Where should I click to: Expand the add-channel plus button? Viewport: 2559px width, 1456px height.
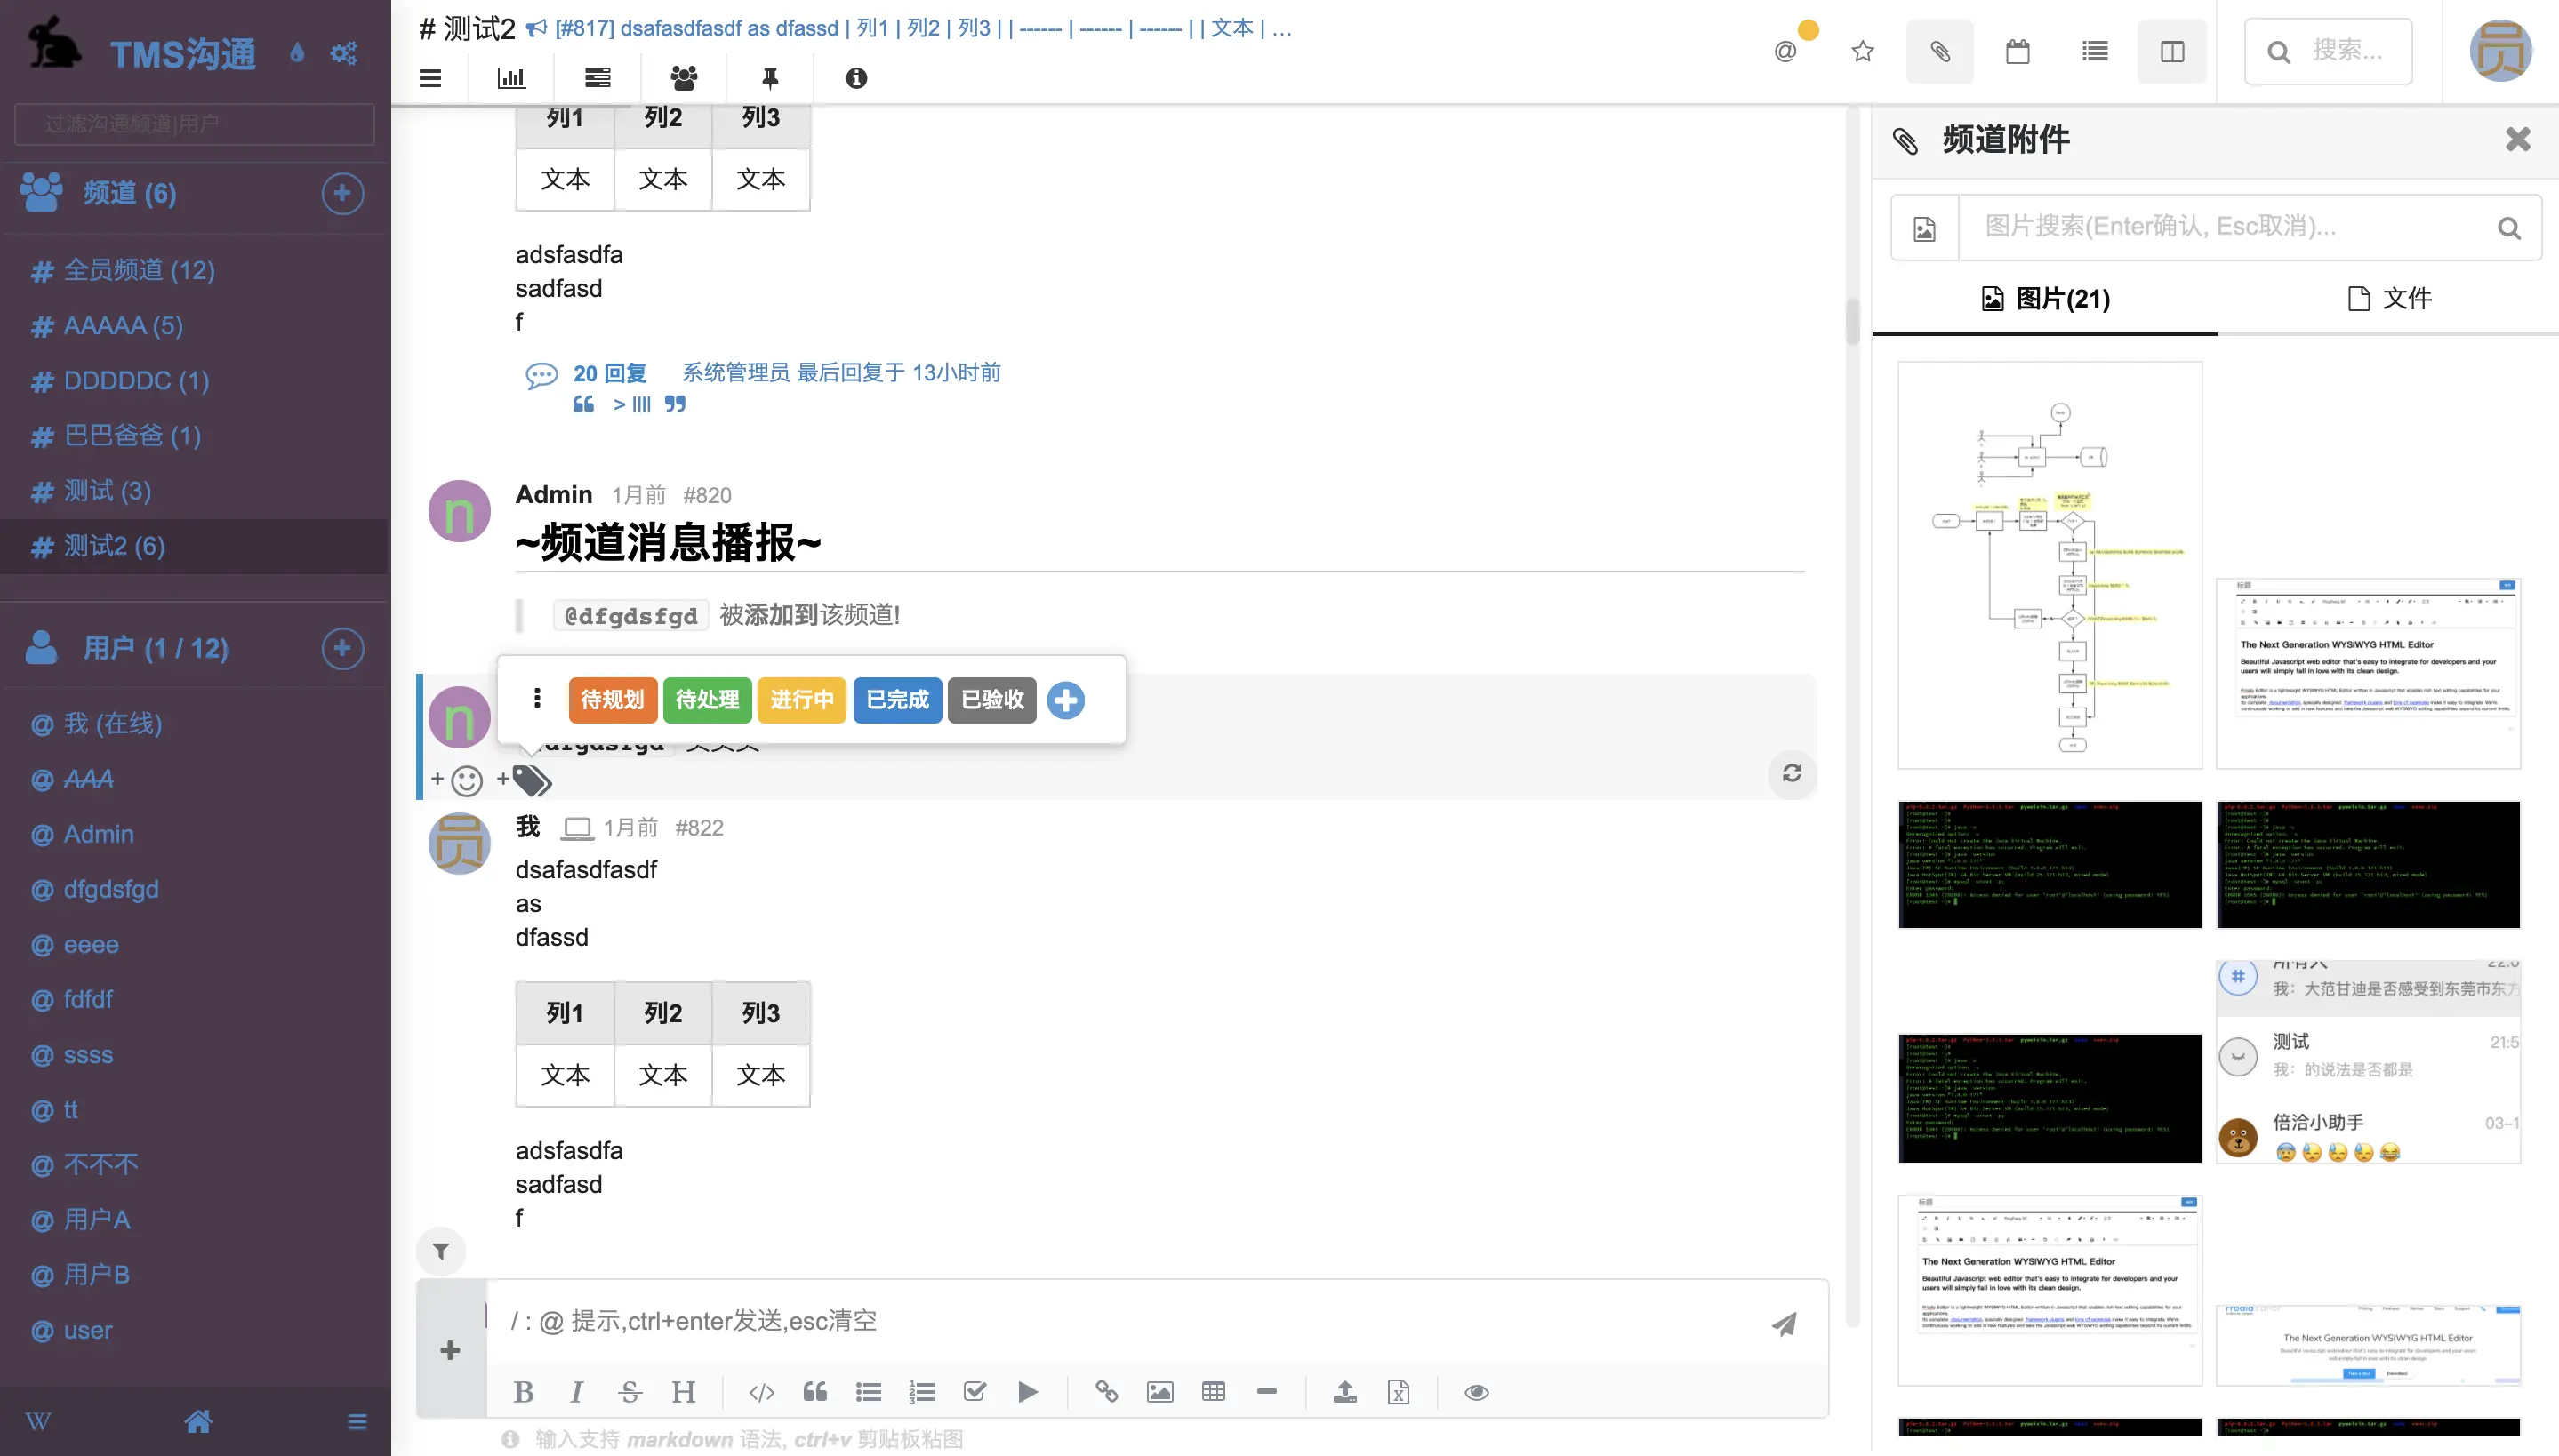point(342,193)
